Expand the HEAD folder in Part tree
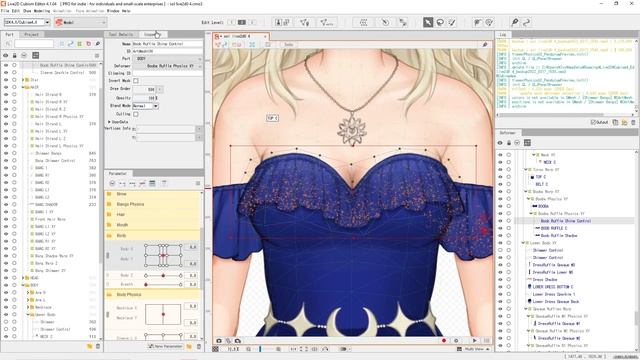 pyautogui.click(x=23, y=278)
